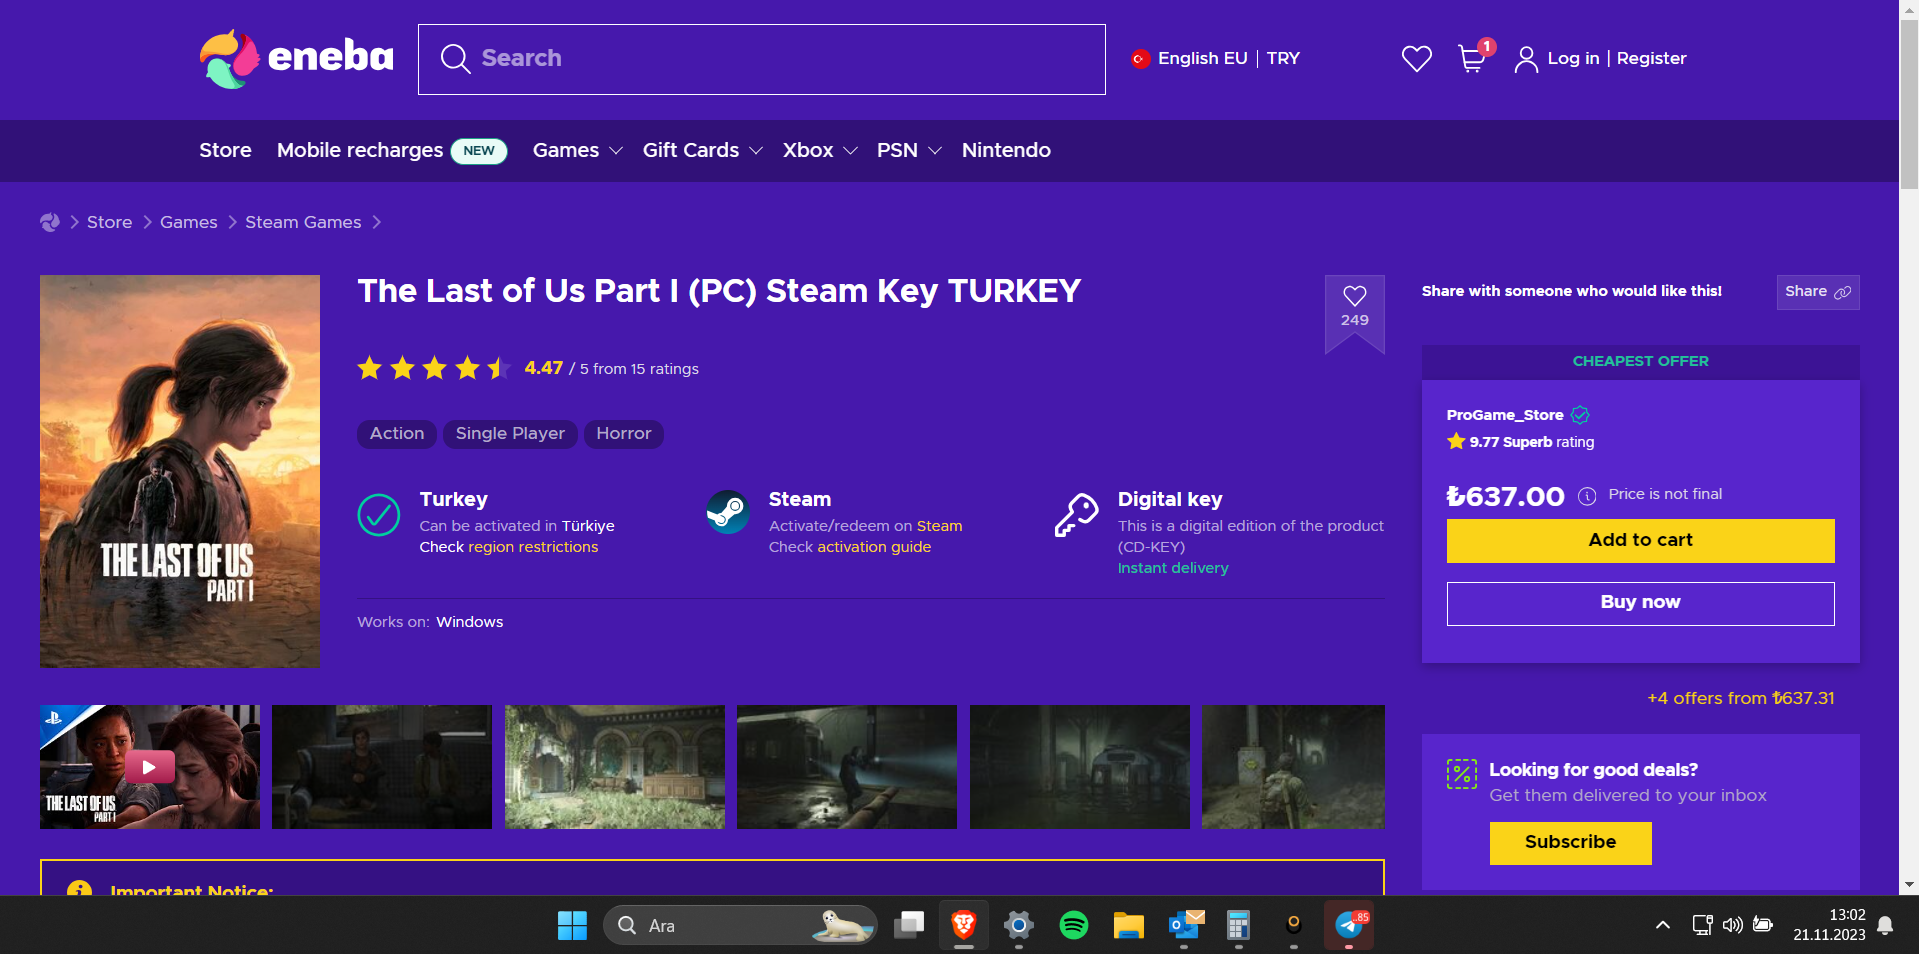Click the Turkey region checkmark icon
The height and width of the screenshot is (954, 1919).
[379, 515]
